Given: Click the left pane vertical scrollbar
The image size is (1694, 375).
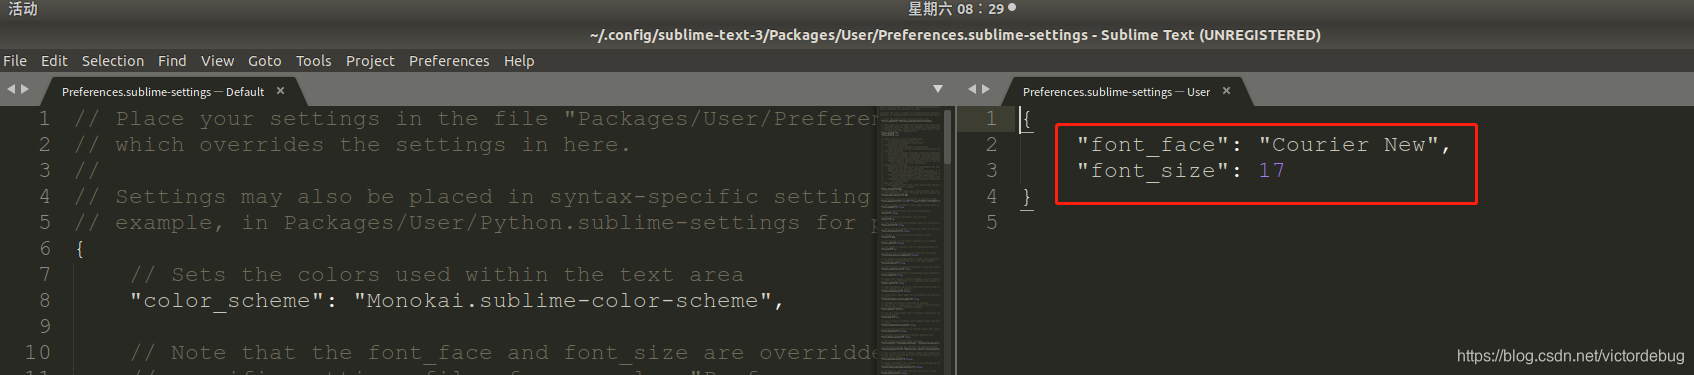Looking at the screenshot, I should point(948,137).
